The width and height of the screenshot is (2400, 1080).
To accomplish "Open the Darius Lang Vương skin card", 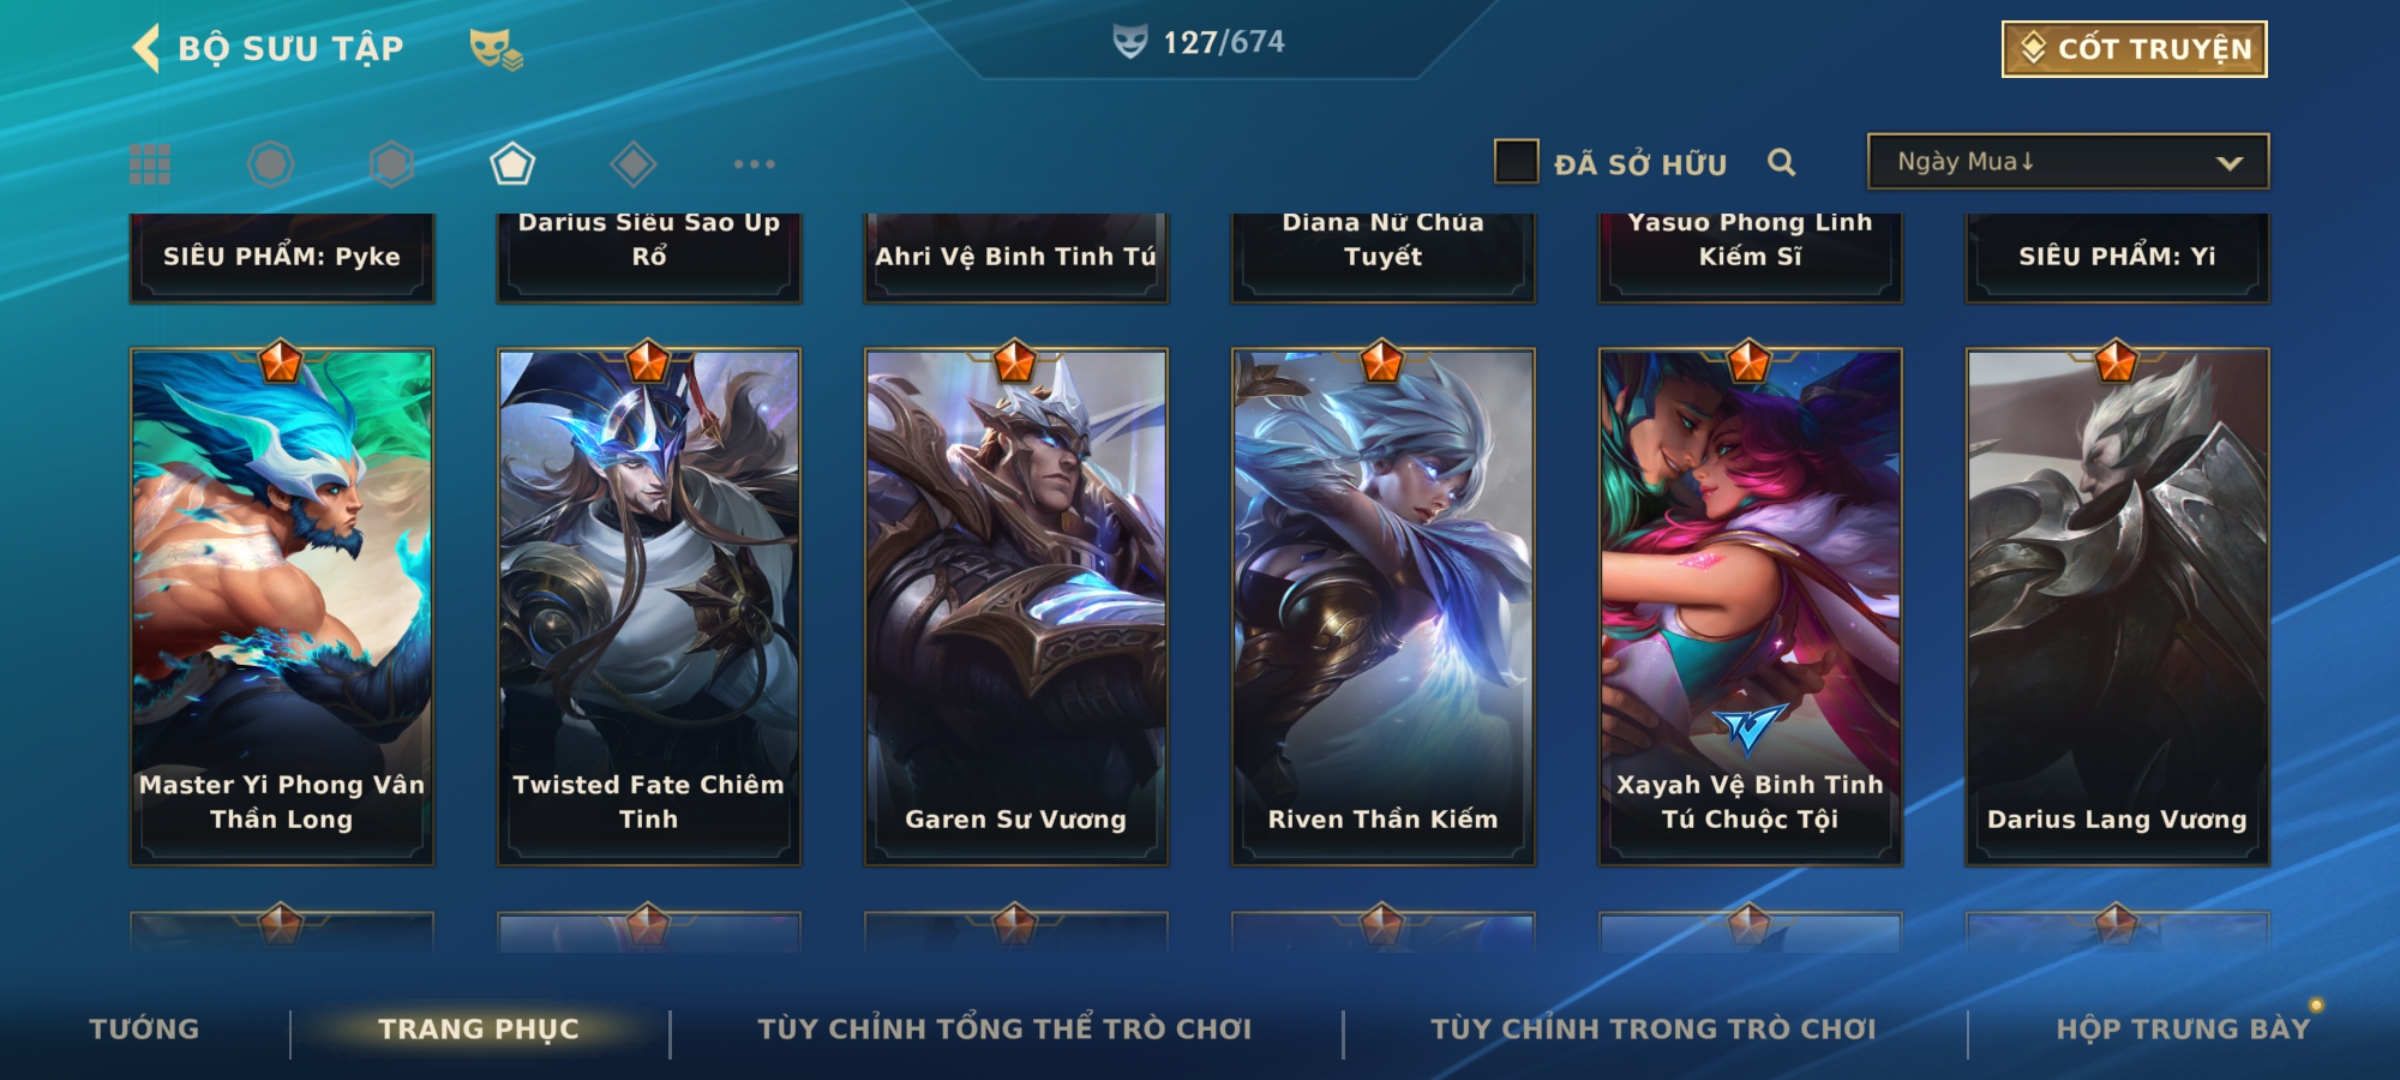I will pos(2117,606).
